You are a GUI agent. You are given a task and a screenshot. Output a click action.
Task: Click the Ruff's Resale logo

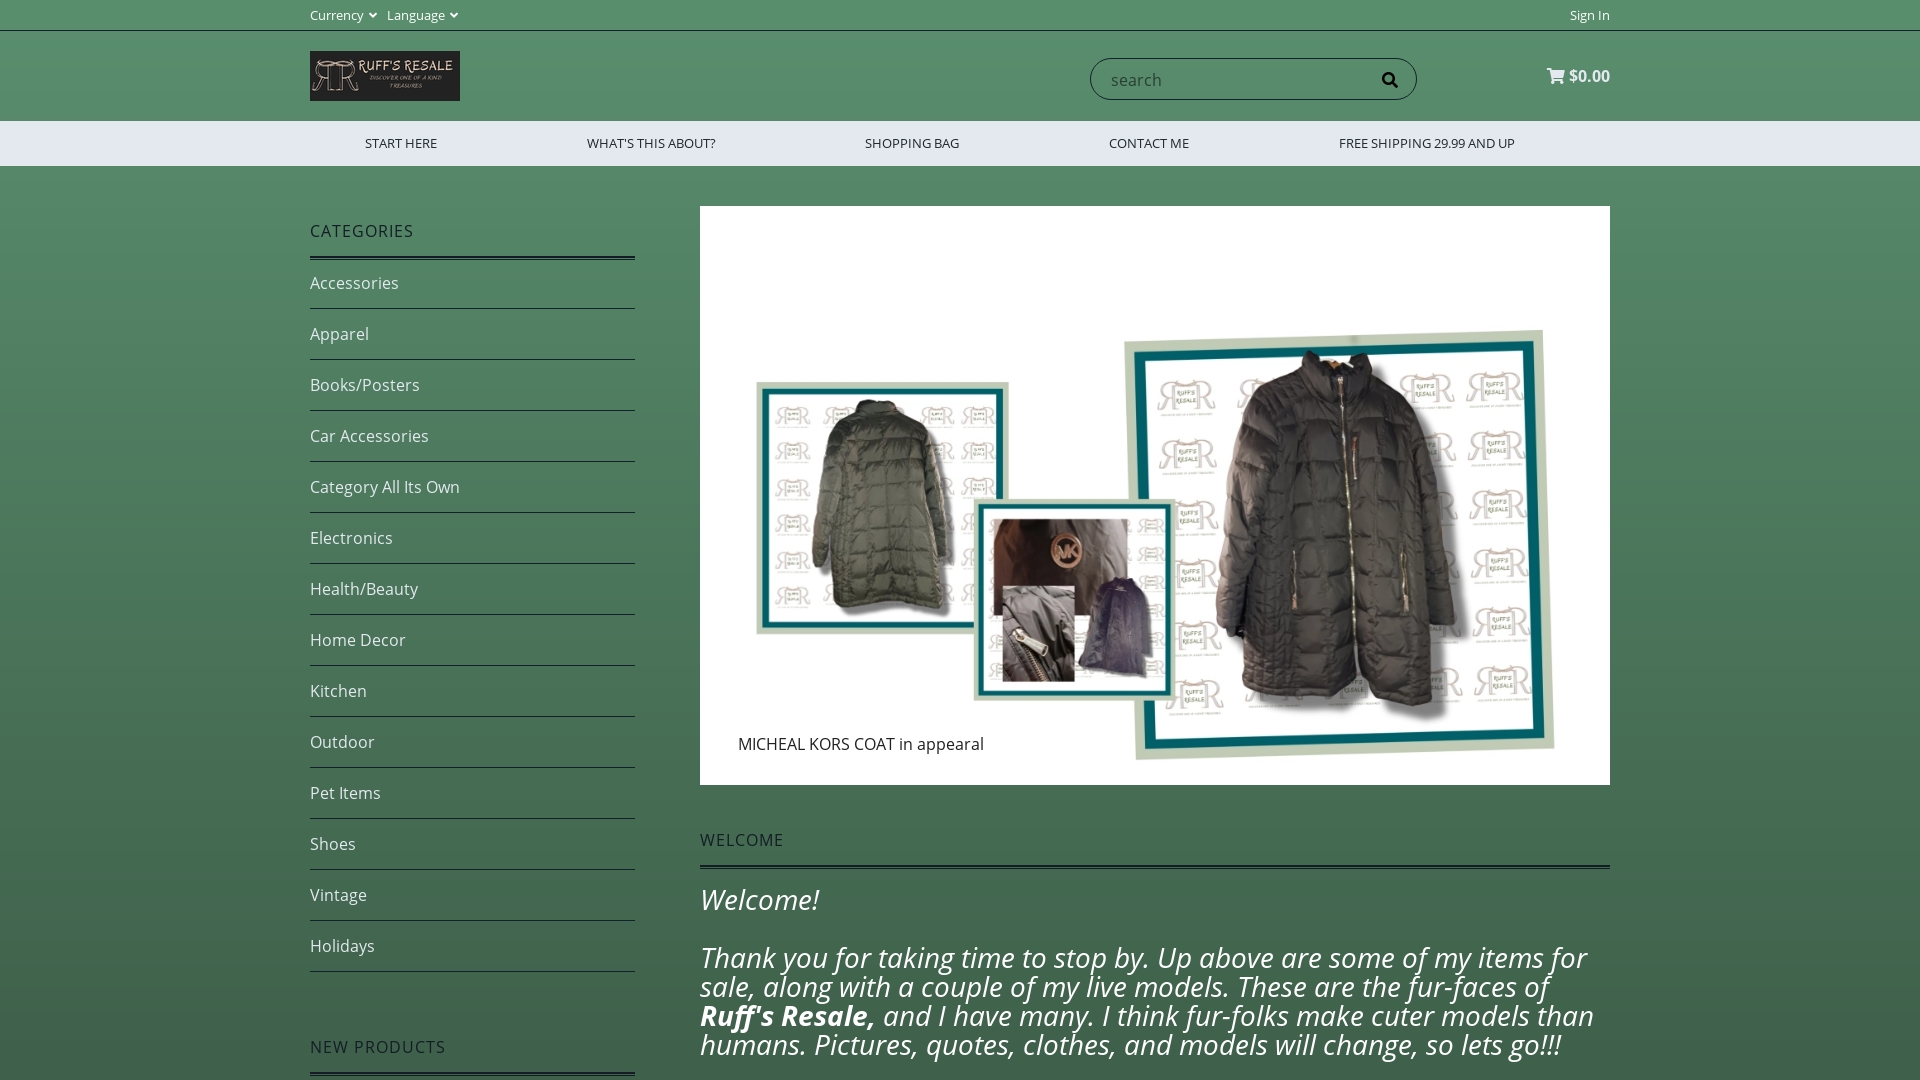(385, 76)
